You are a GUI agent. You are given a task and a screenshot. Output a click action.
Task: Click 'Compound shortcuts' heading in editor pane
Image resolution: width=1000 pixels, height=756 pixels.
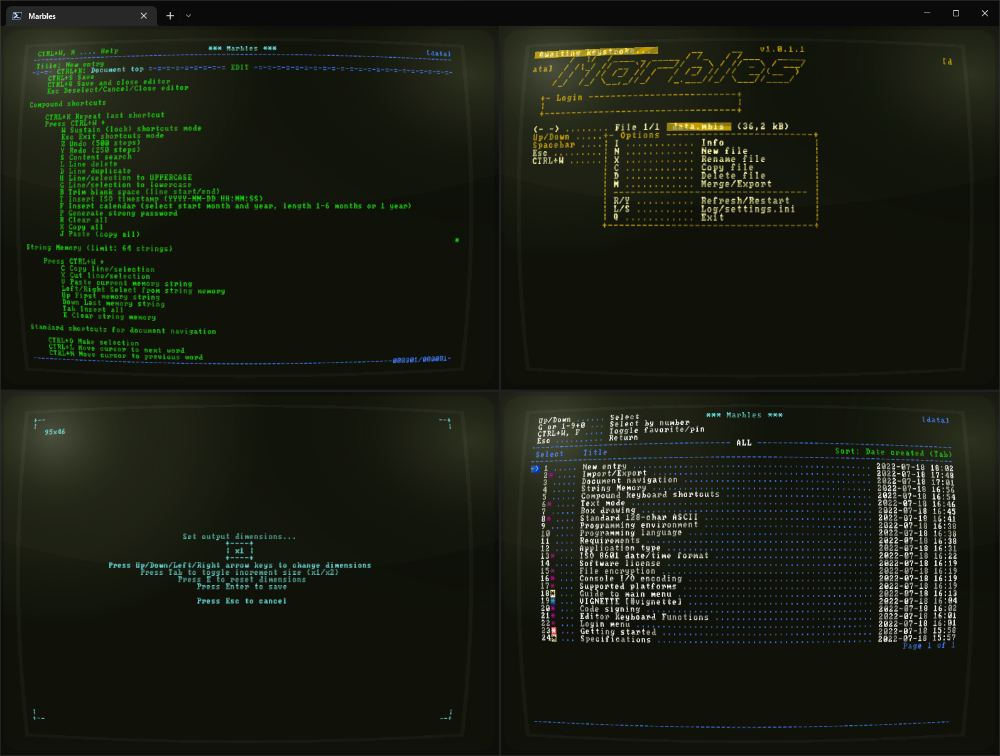(68, 103)
